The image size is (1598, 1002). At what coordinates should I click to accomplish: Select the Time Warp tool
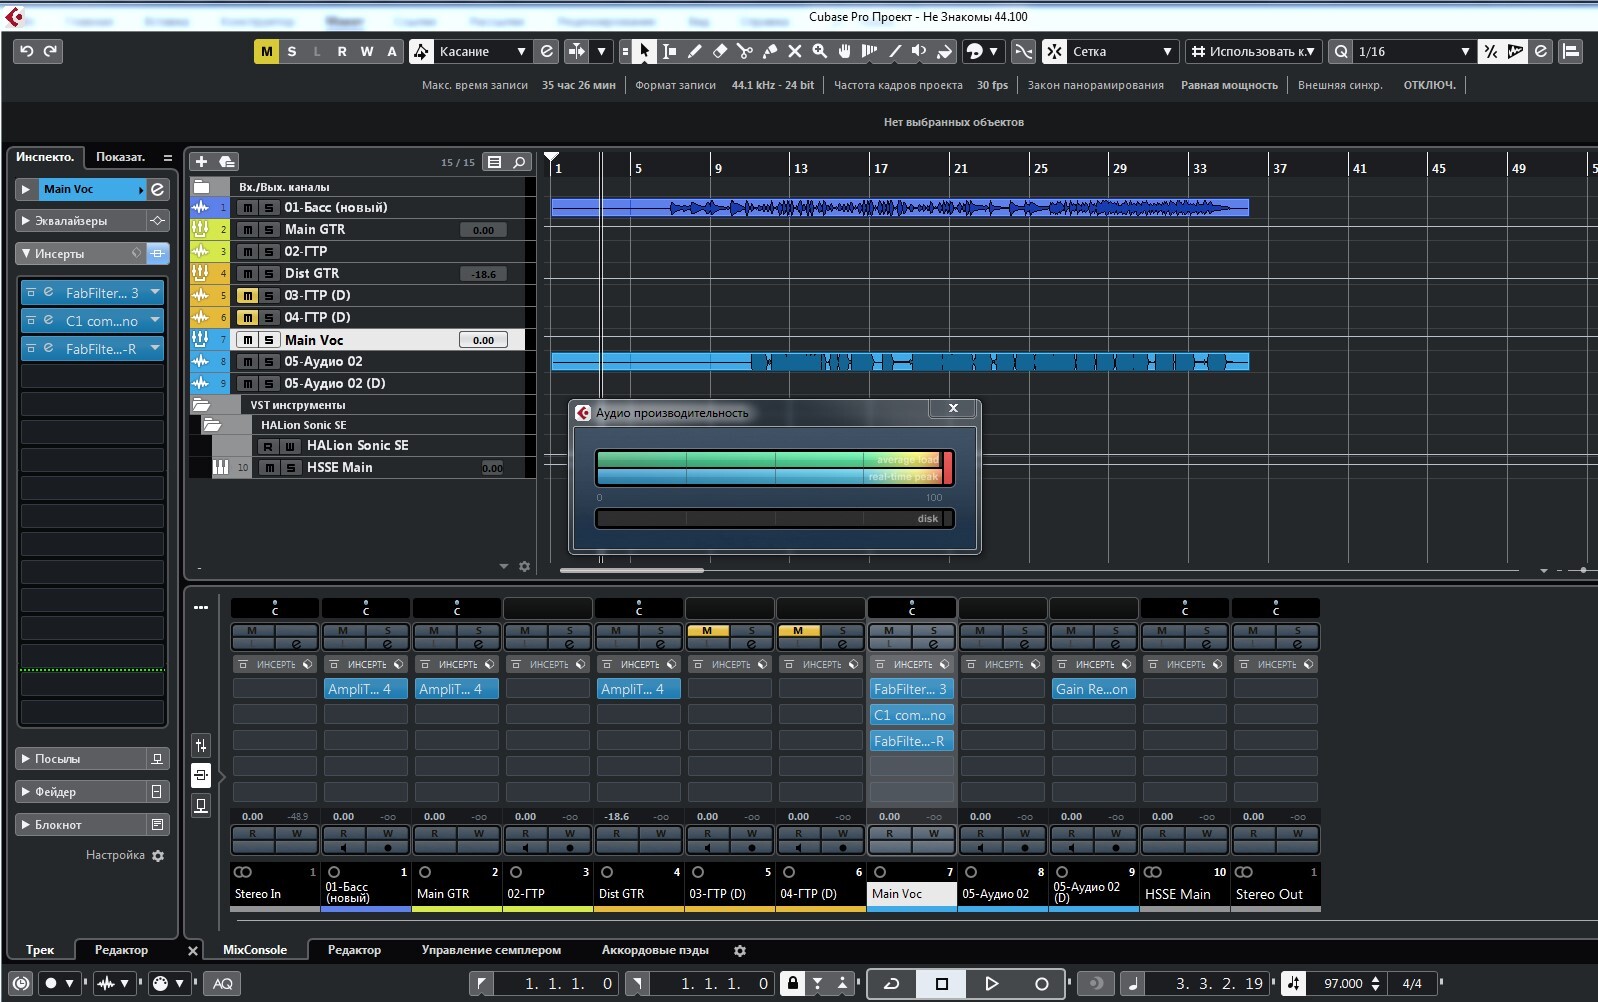tap(870, 51)
